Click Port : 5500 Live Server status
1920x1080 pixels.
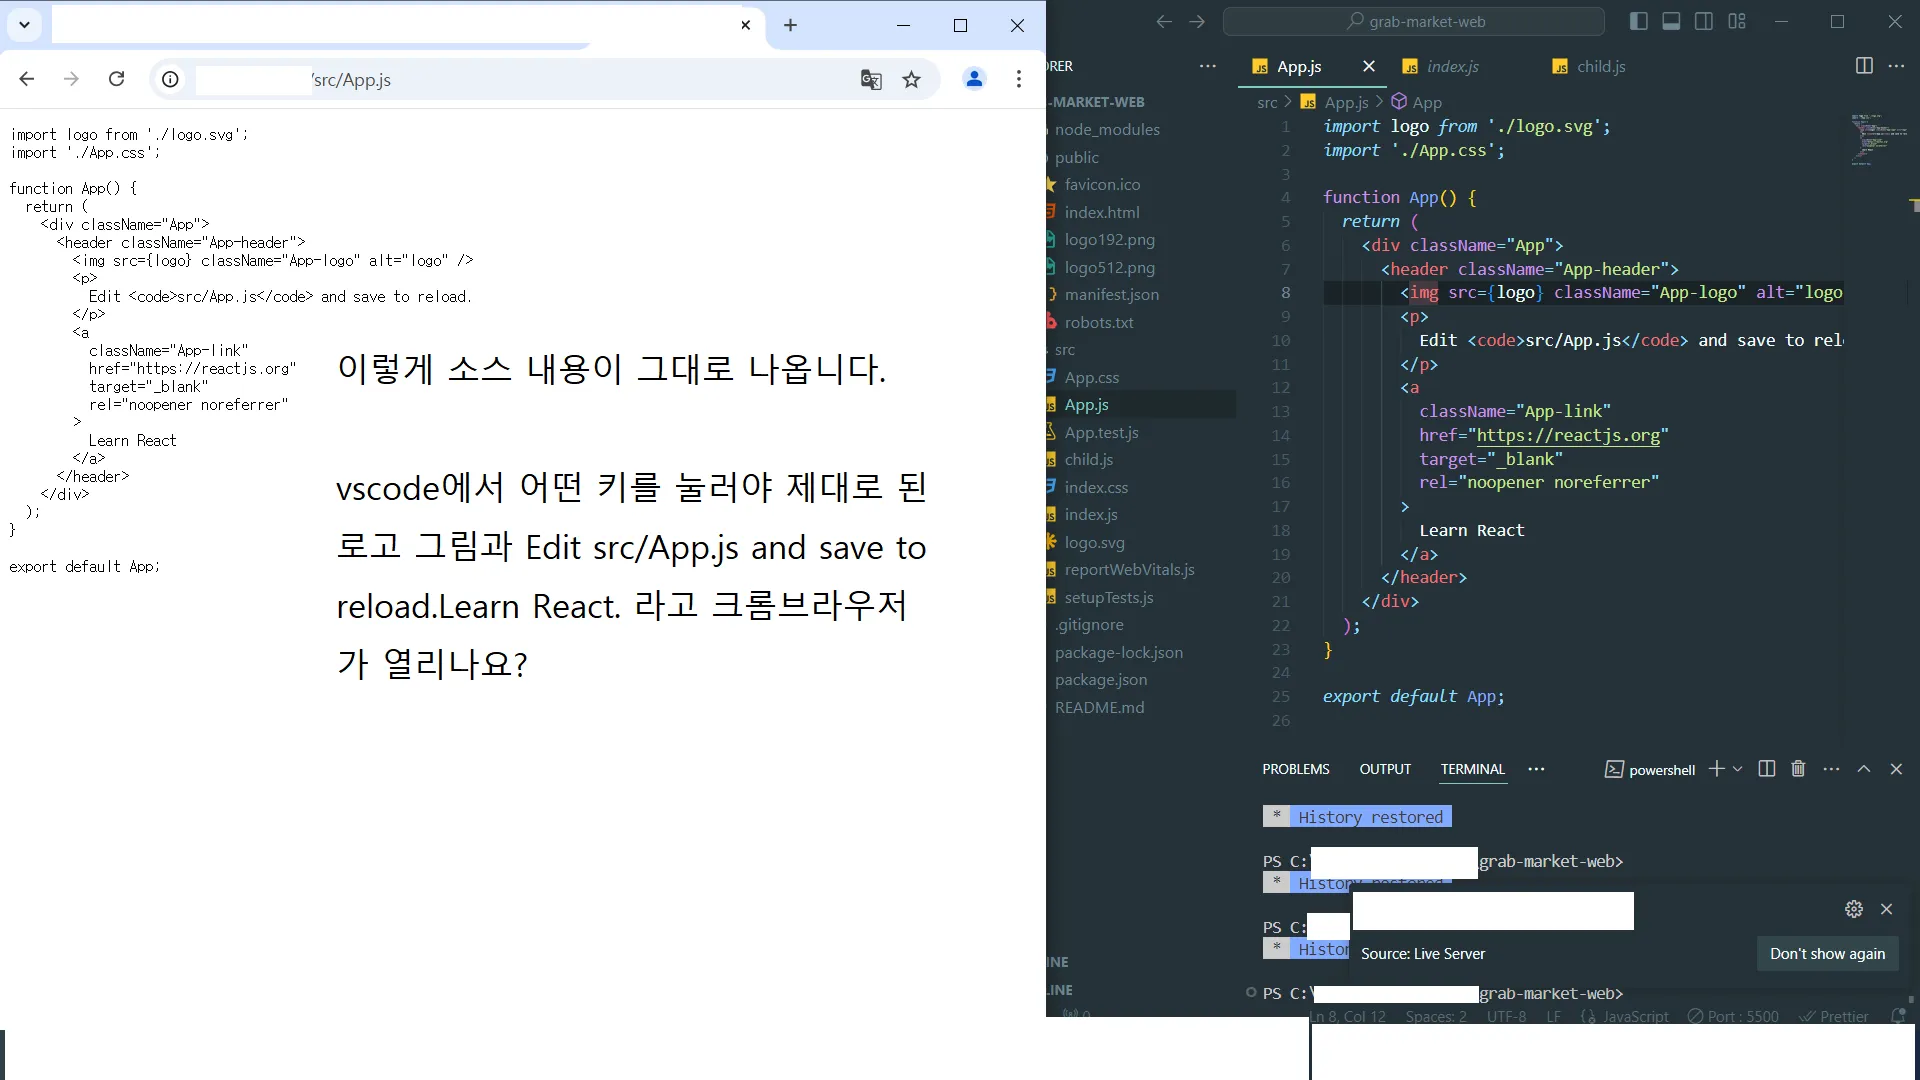1733,1016
